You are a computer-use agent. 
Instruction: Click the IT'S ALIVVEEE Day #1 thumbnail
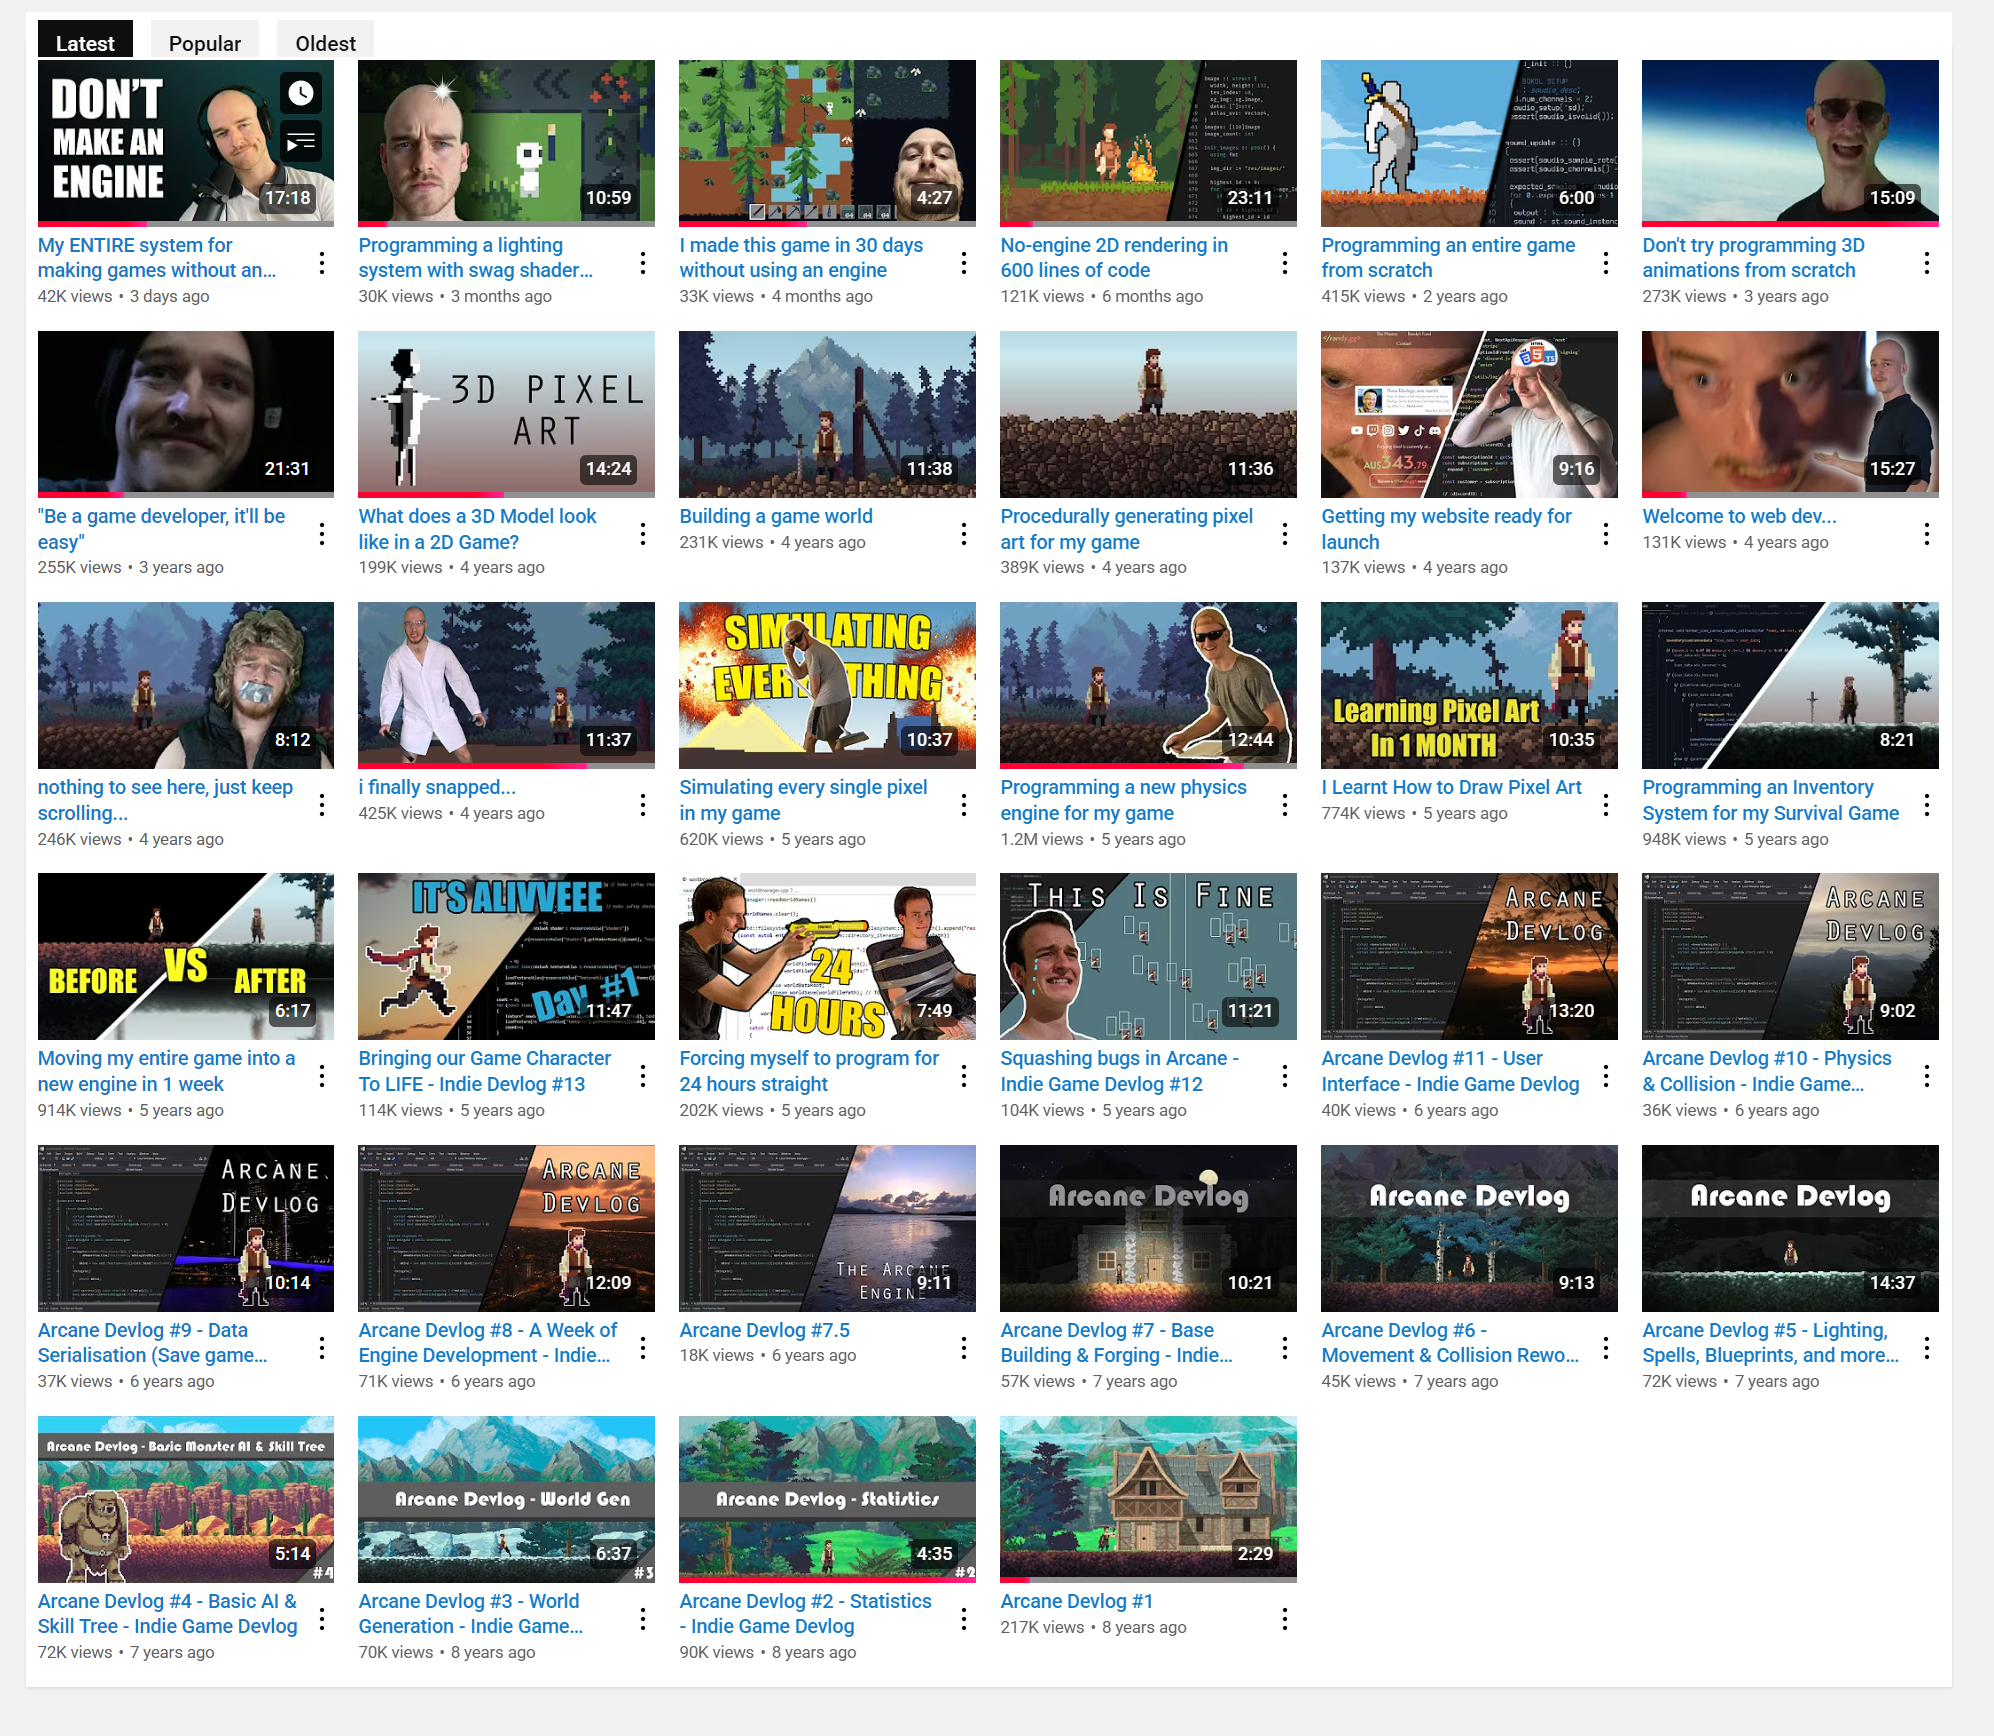pos(507,956)
